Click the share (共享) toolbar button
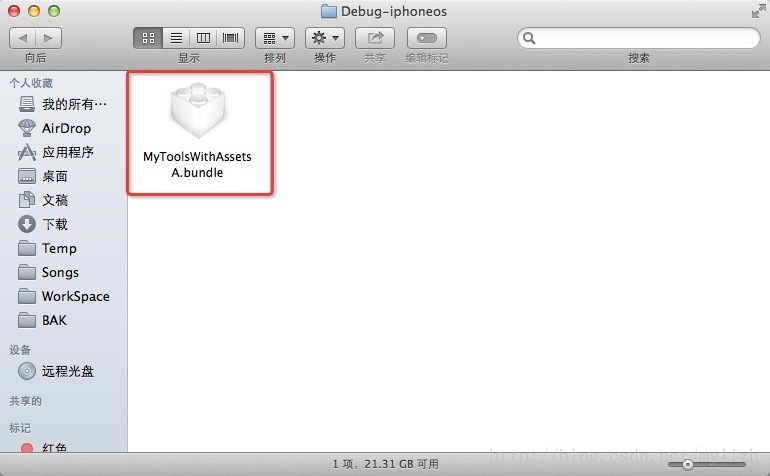The height and width of the screenshot is (476, 770). click(x=375, y=38)
